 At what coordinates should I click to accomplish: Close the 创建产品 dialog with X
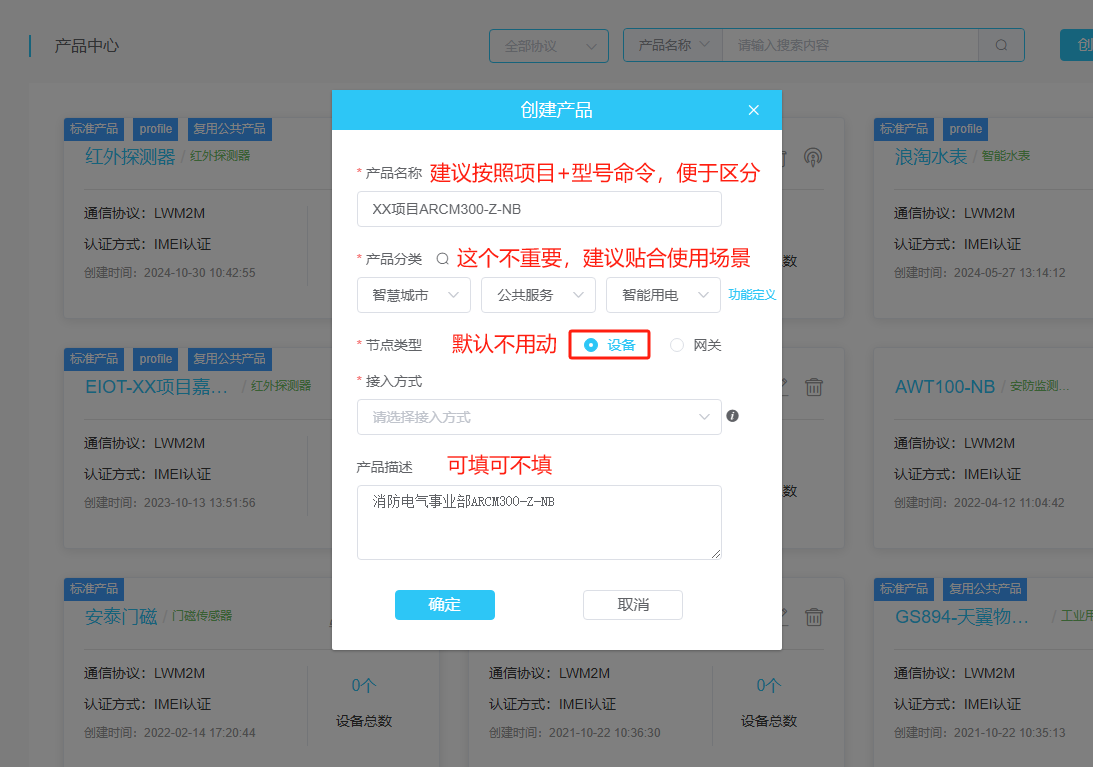[754, 110]
